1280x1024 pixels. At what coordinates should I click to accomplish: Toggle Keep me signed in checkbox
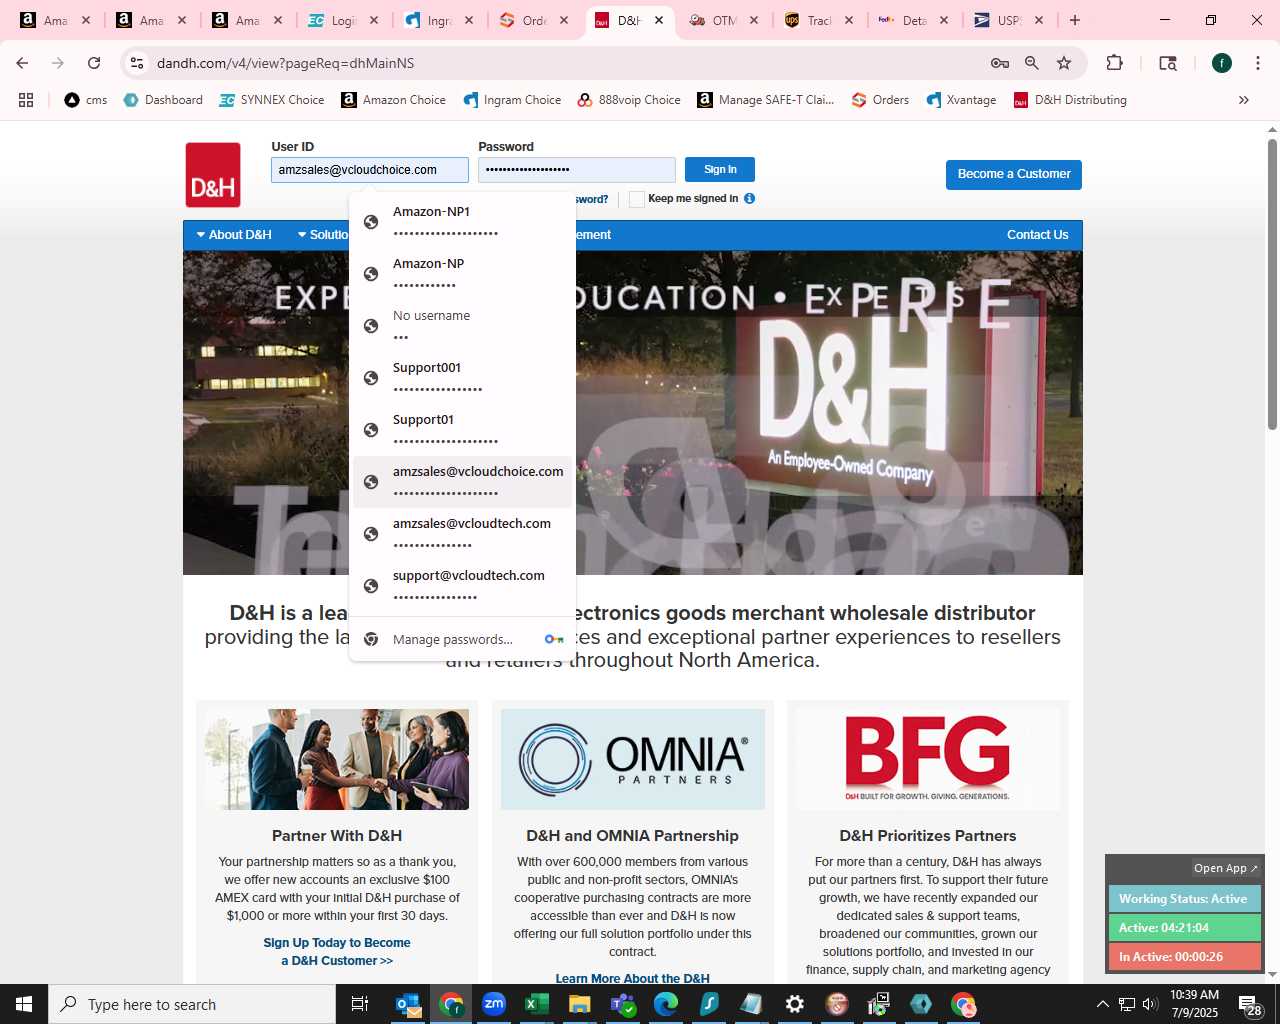point(636,199)
